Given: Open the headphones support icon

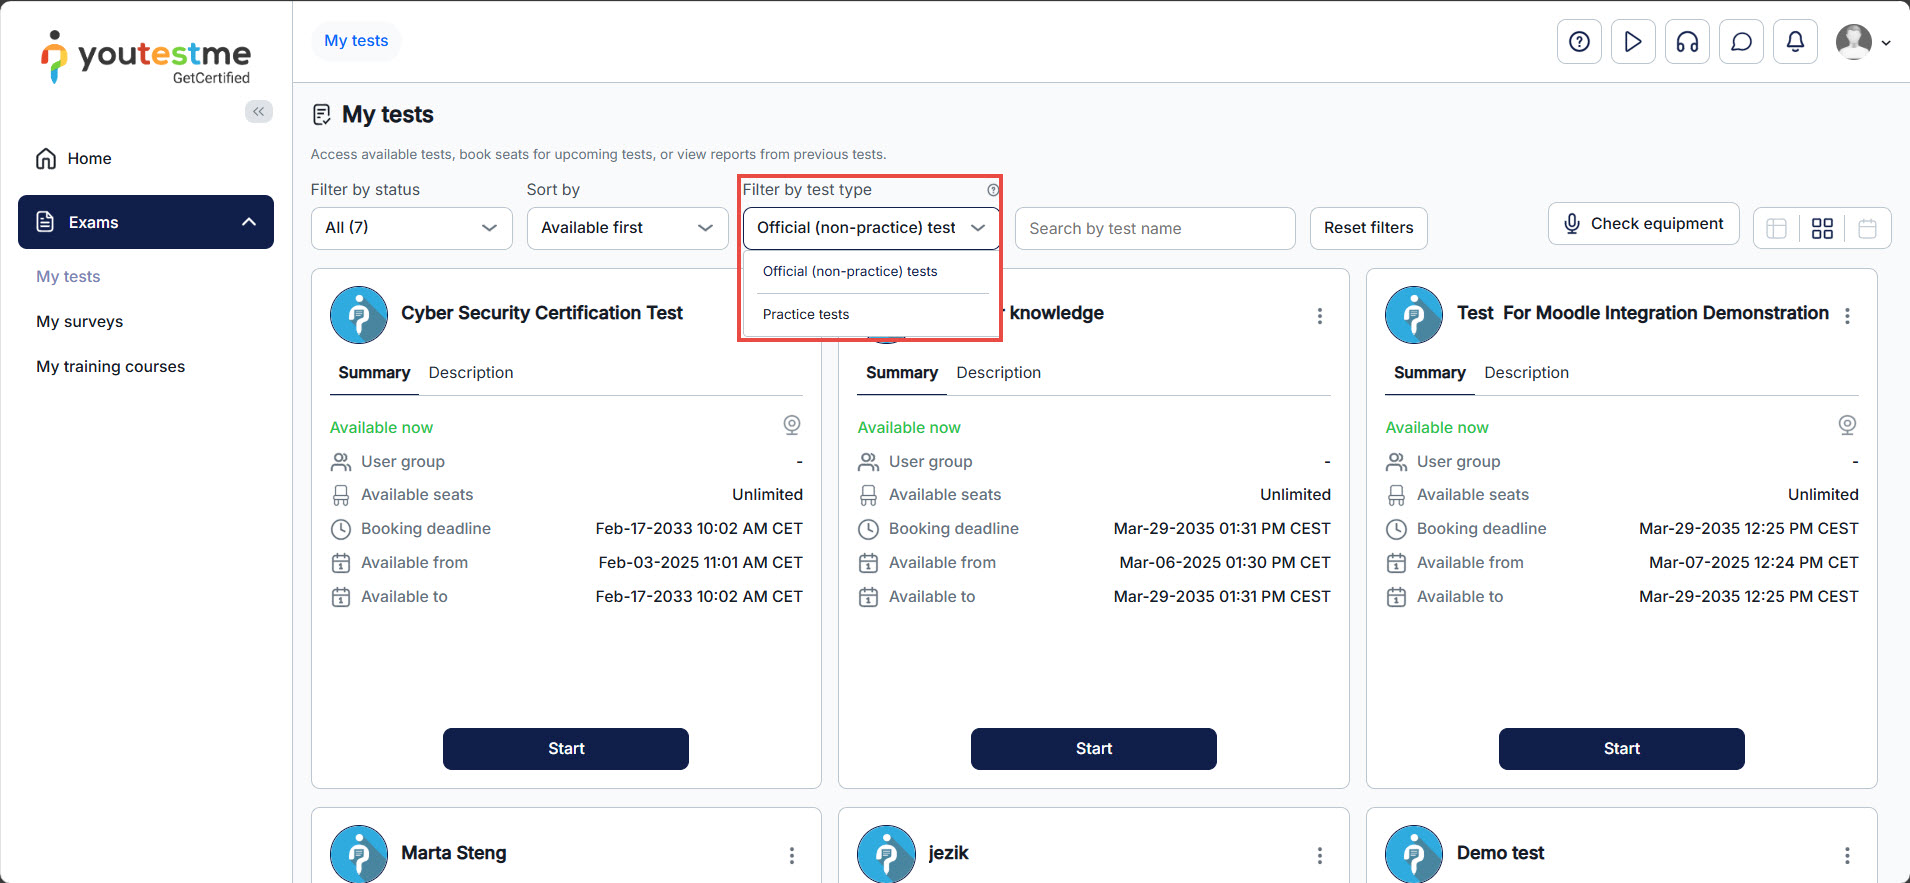Looking at the screenshot, I should (1687, 42).
